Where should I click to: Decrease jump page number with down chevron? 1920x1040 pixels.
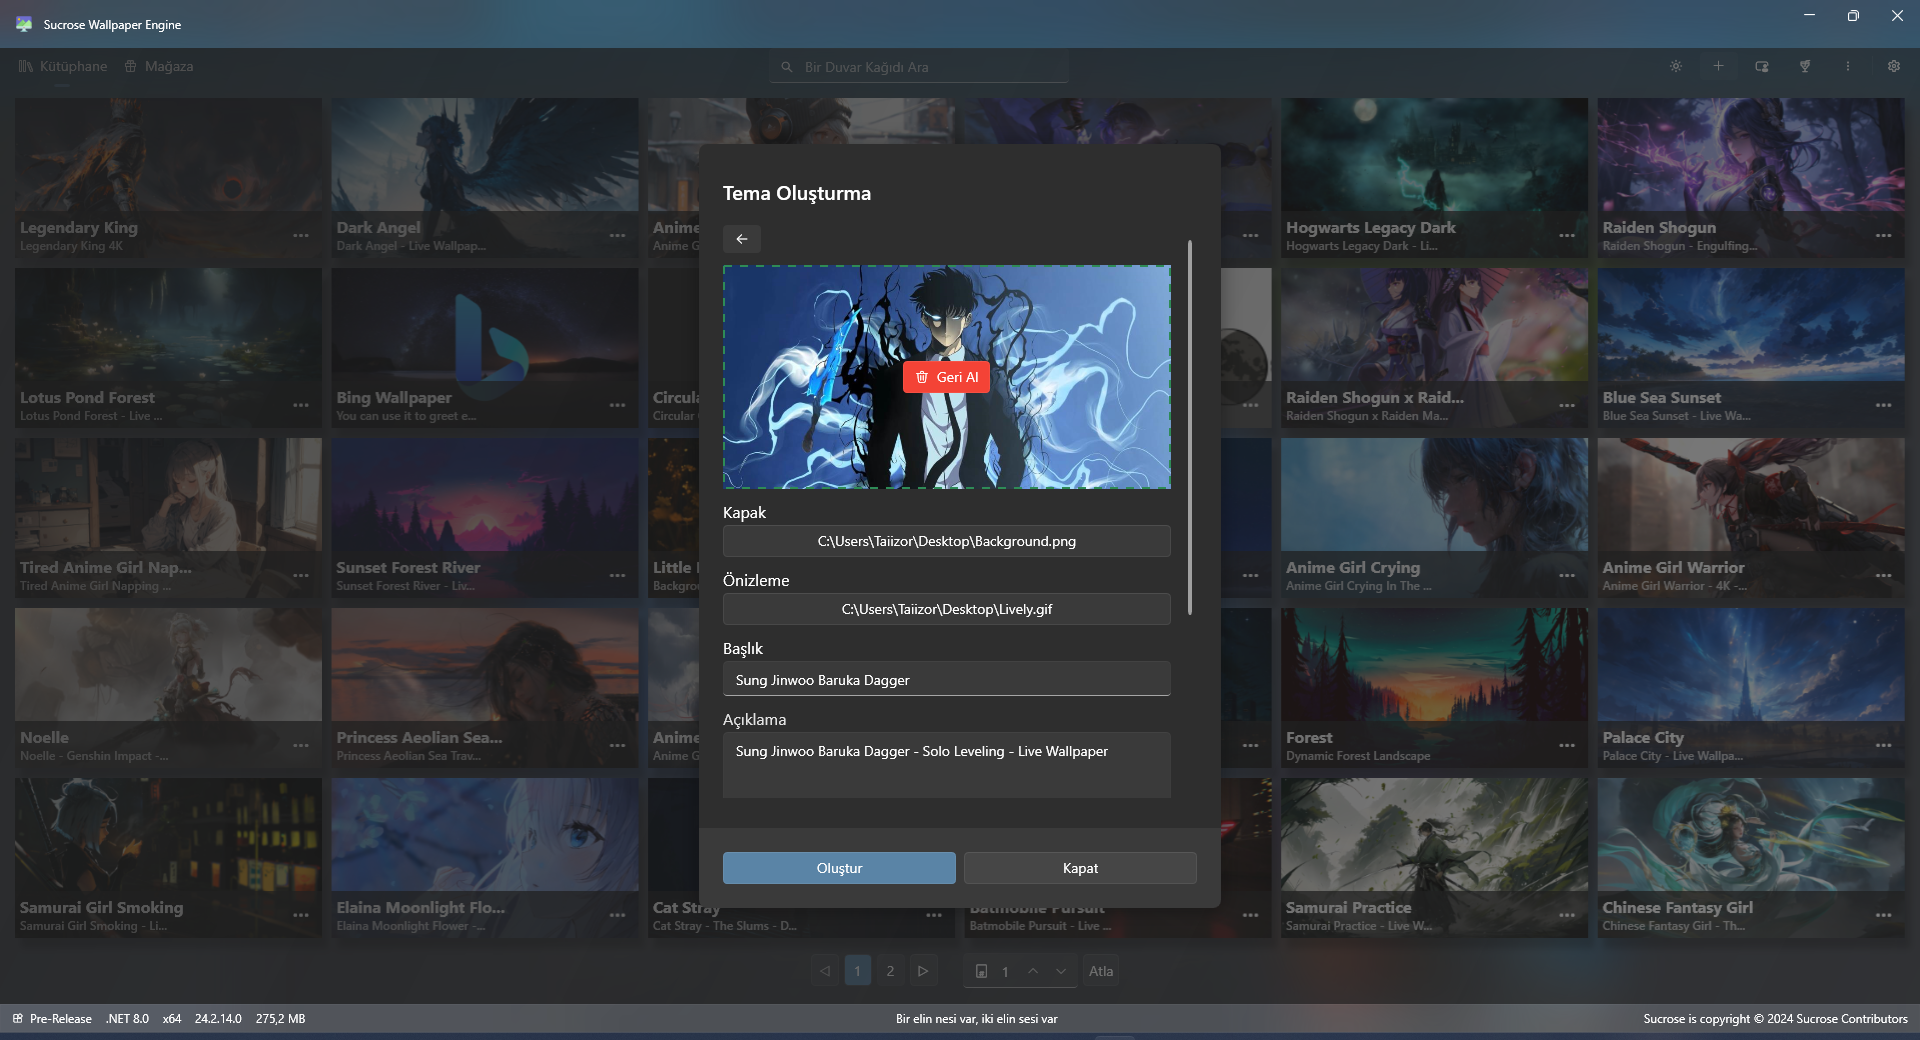1061,971
